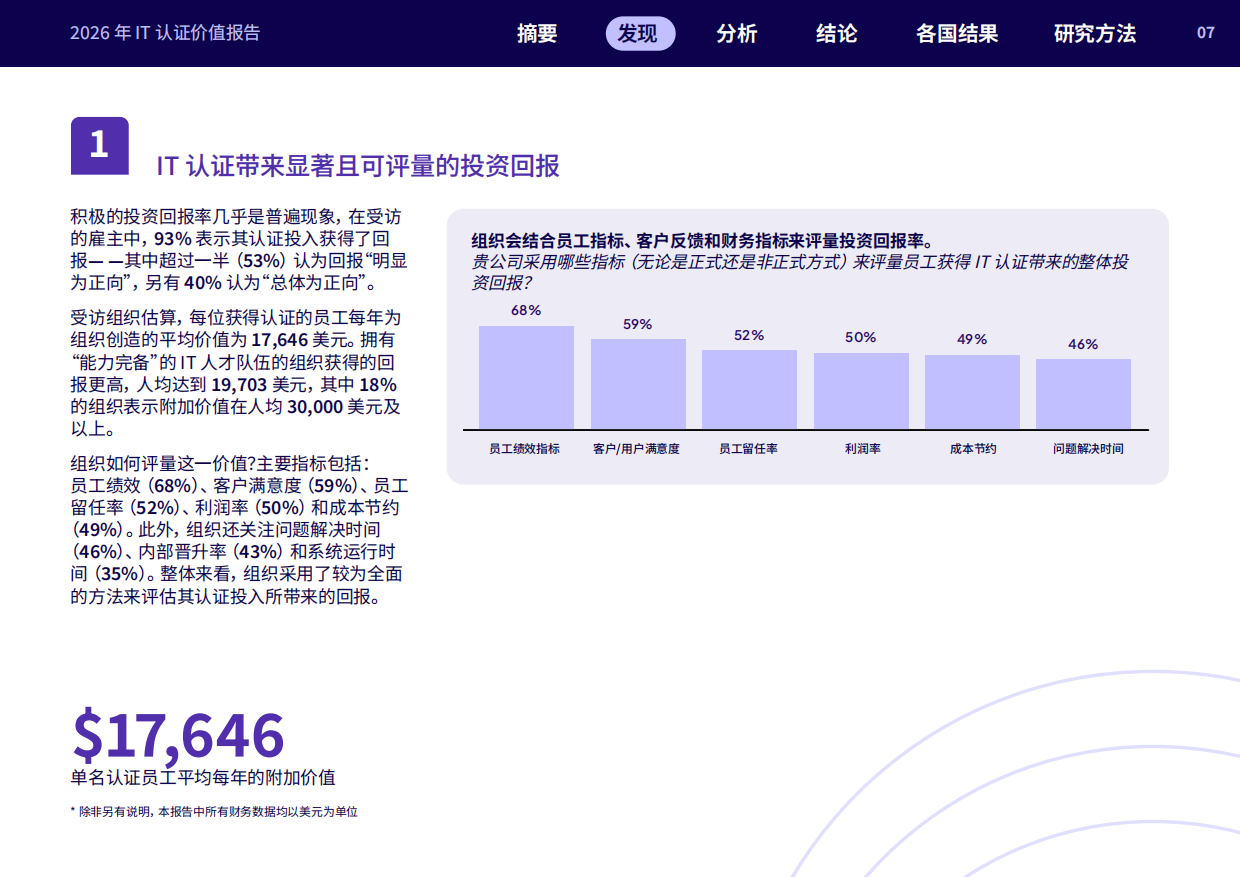Click caption 单名认证员工平均每年的附加价值

click(203, 777)
